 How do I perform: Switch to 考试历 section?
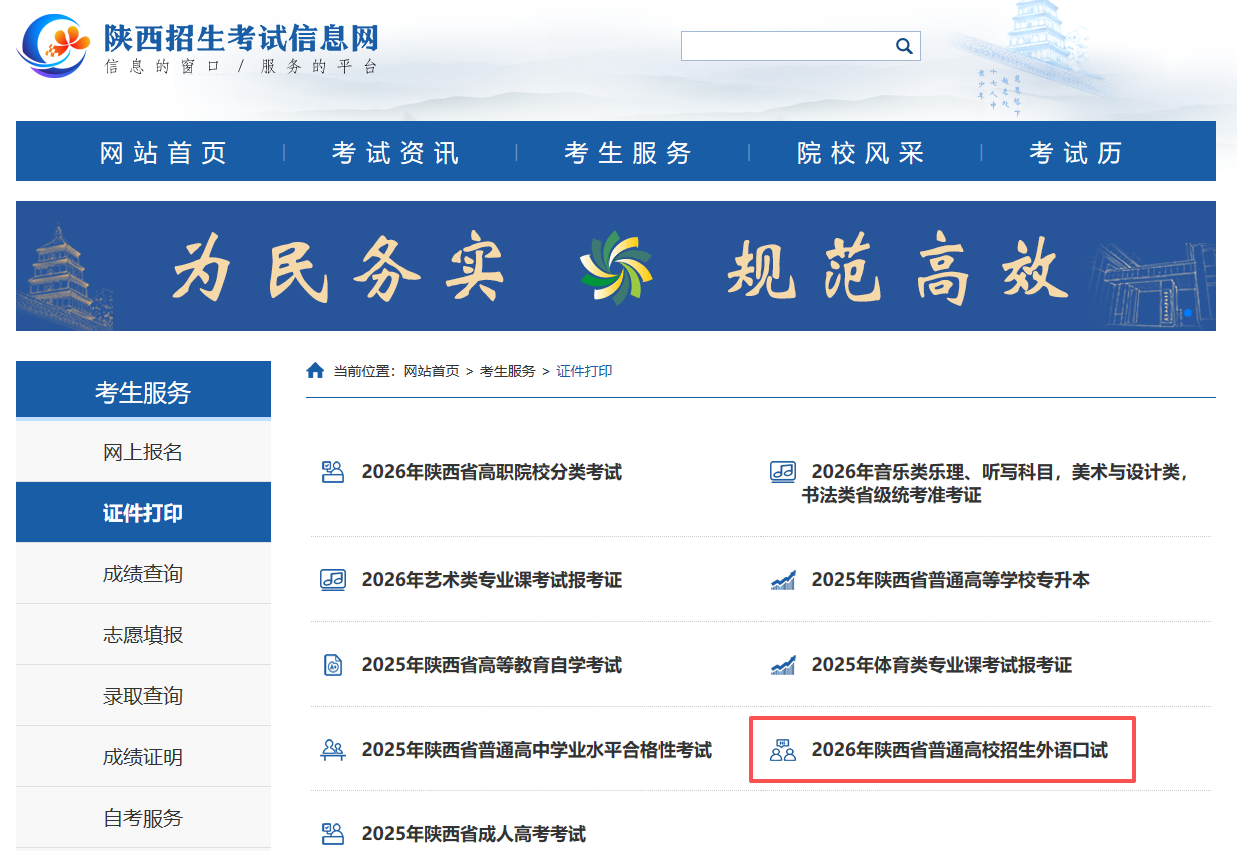1075,152
